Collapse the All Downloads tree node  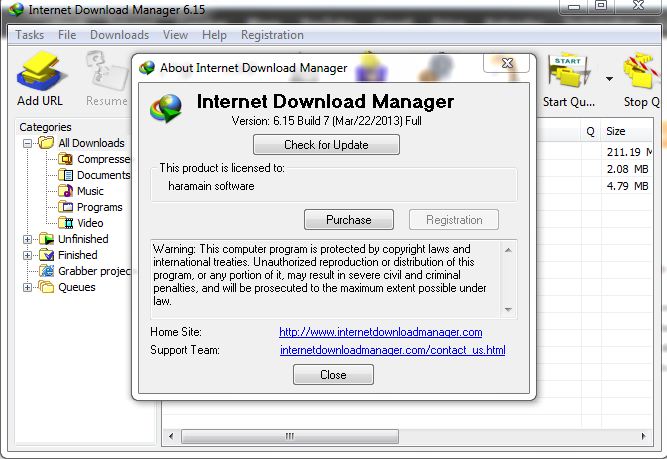click(27, 143)
